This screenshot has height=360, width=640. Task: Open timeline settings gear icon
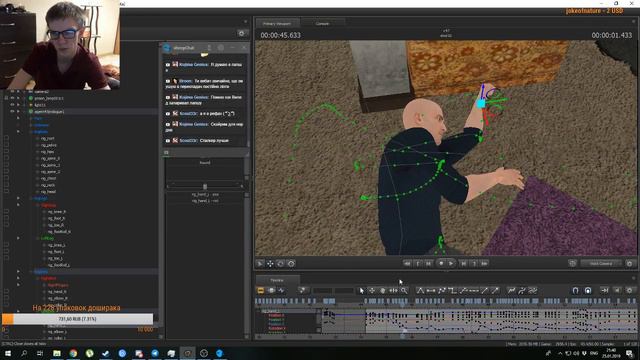point(629,290)
